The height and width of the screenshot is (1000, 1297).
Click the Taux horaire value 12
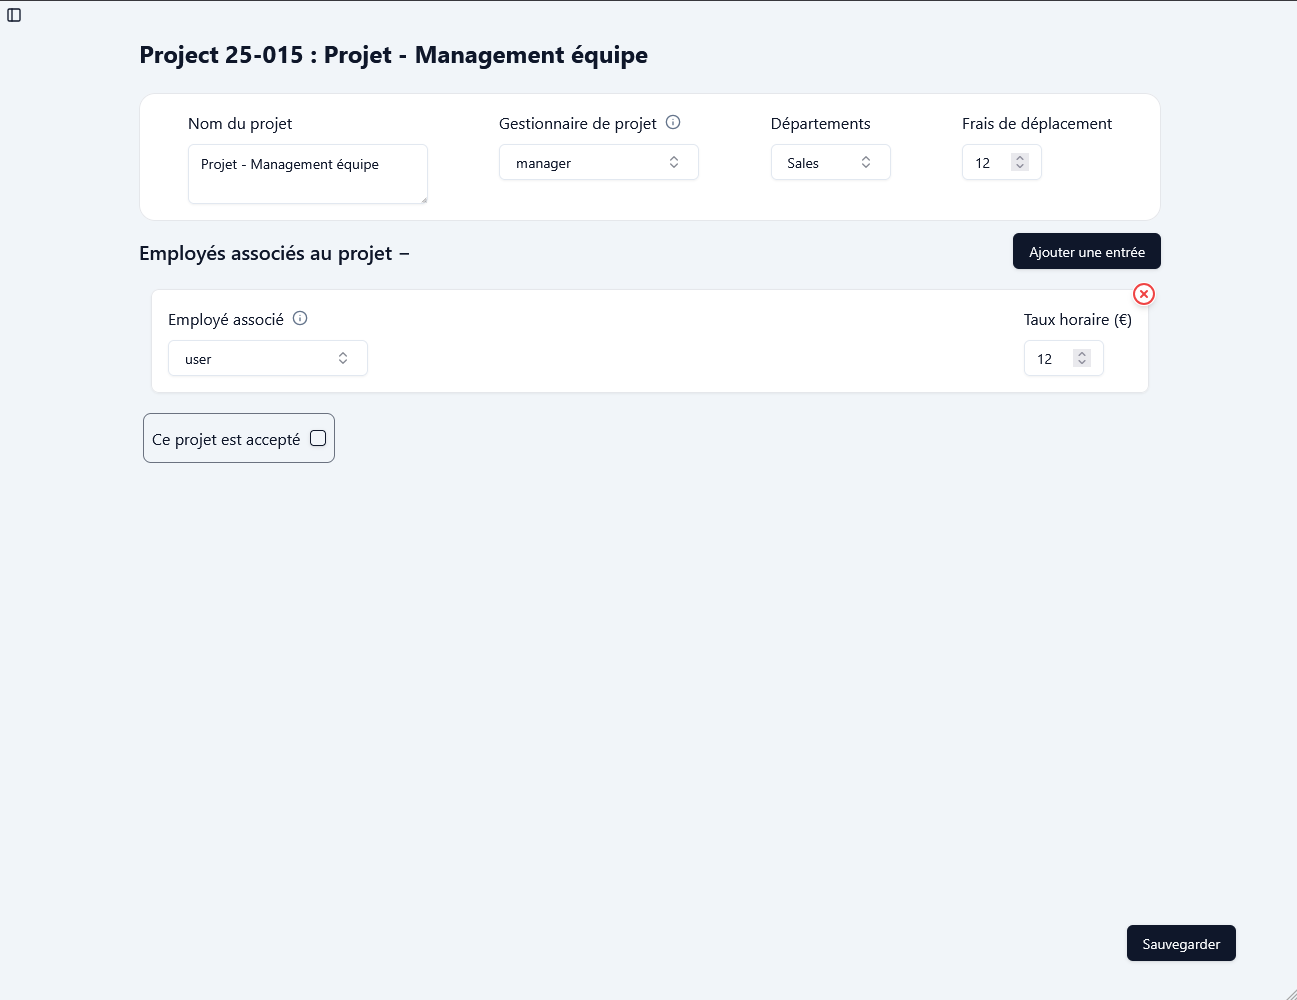click(1045, 359)
